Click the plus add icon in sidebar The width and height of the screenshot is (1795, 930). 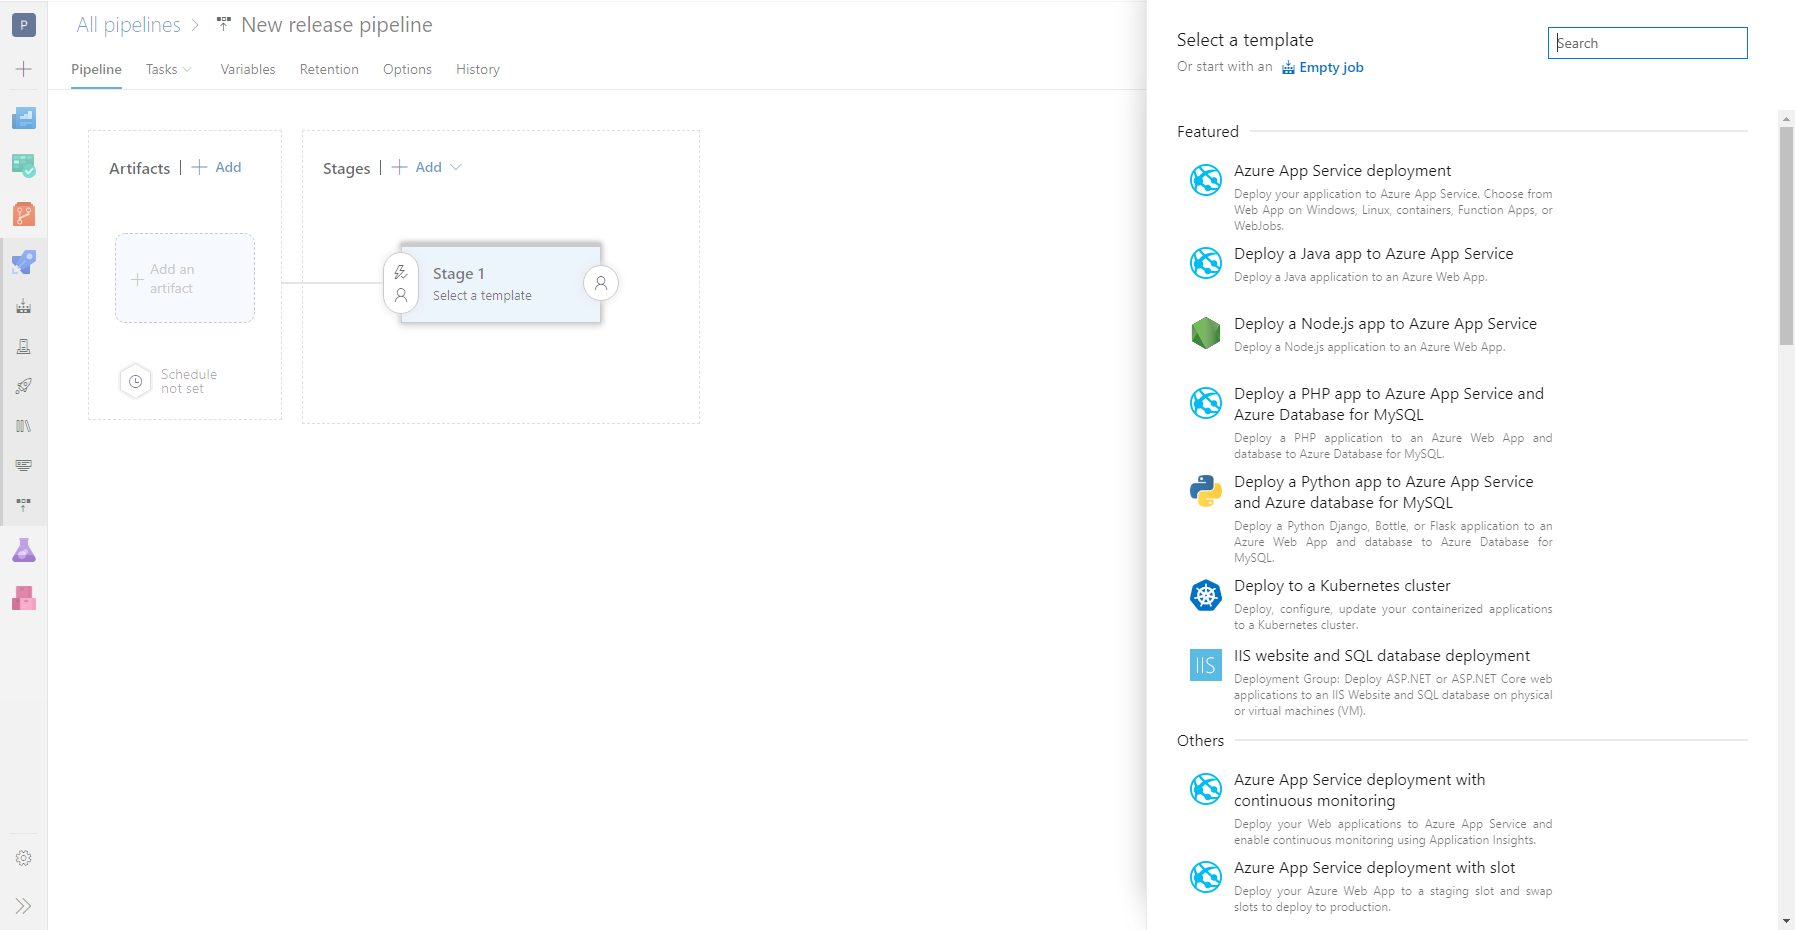tap(24, 69)
